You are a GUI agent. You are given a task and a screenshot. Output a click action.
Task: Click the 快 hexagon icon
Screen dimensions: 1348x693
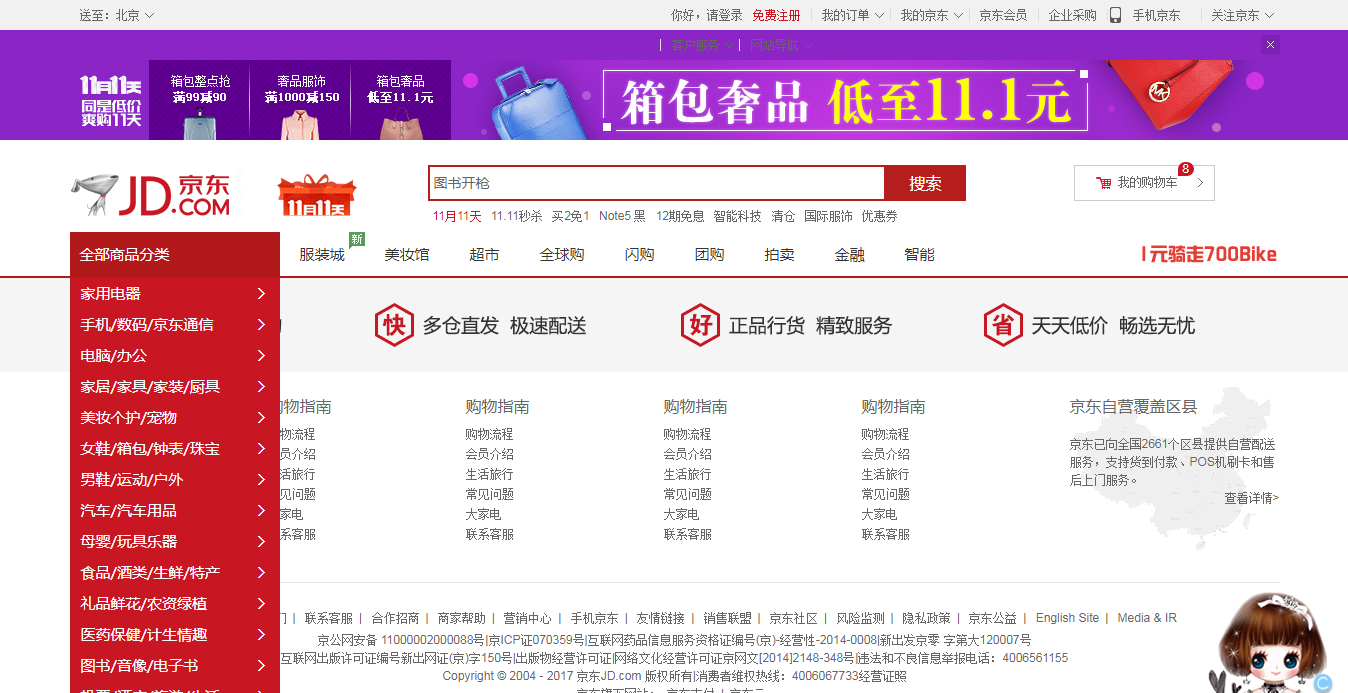[x=394, y=325]
